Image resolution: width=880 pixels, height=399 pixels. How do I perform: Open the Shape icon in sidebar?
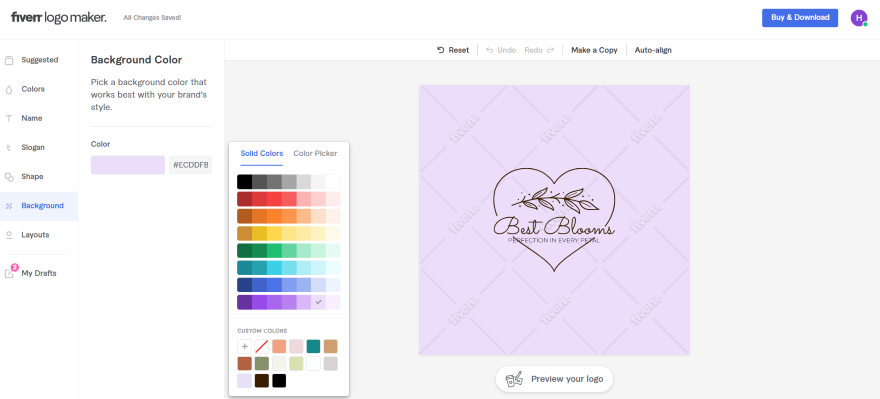click(9, 177)
